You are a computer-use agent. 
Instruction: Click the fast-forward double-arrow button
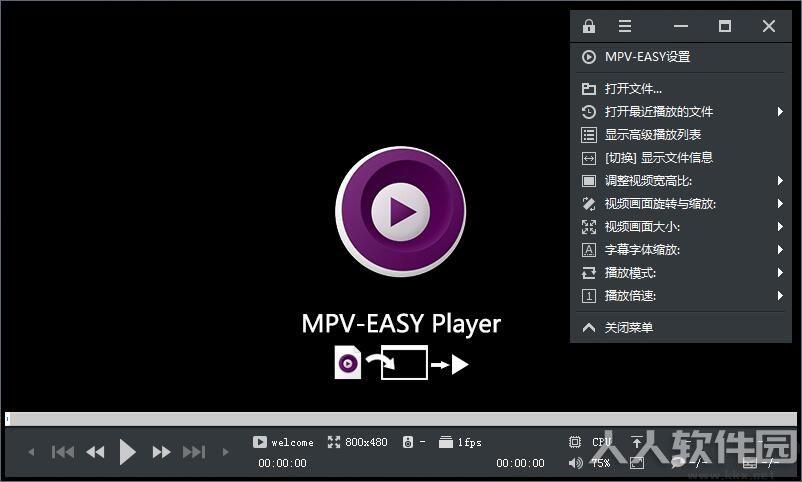pyautogui.click(x=161, y=452)
